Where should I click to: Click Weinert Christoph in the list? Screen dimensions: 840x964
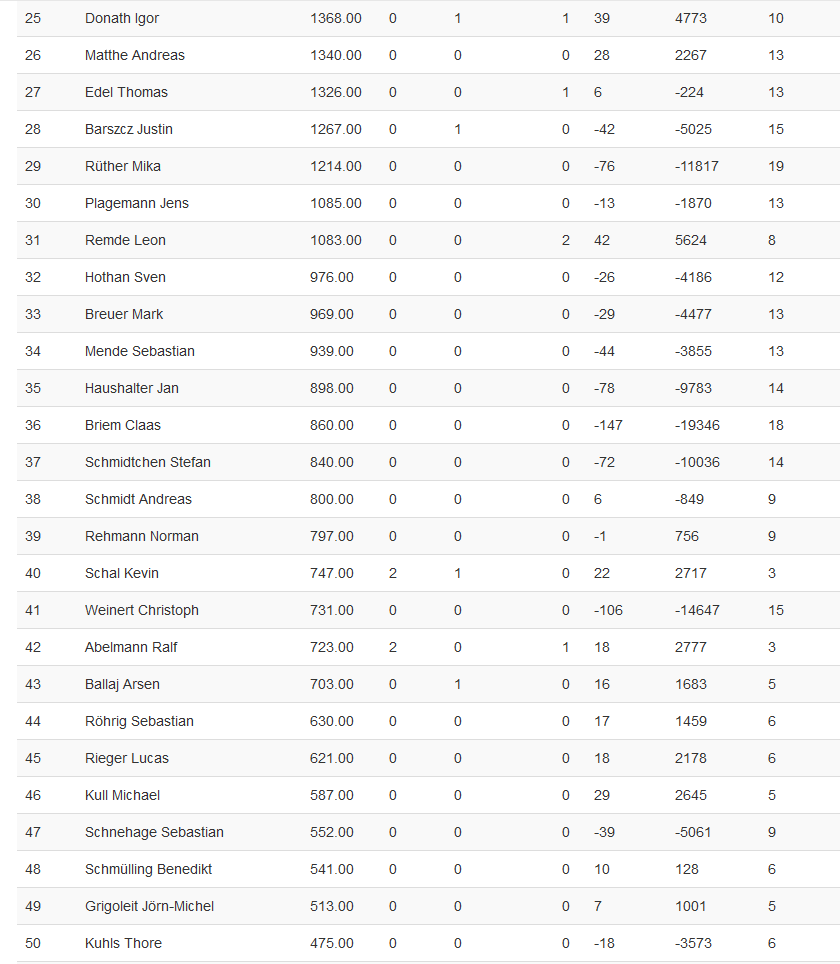click(142, 610)
